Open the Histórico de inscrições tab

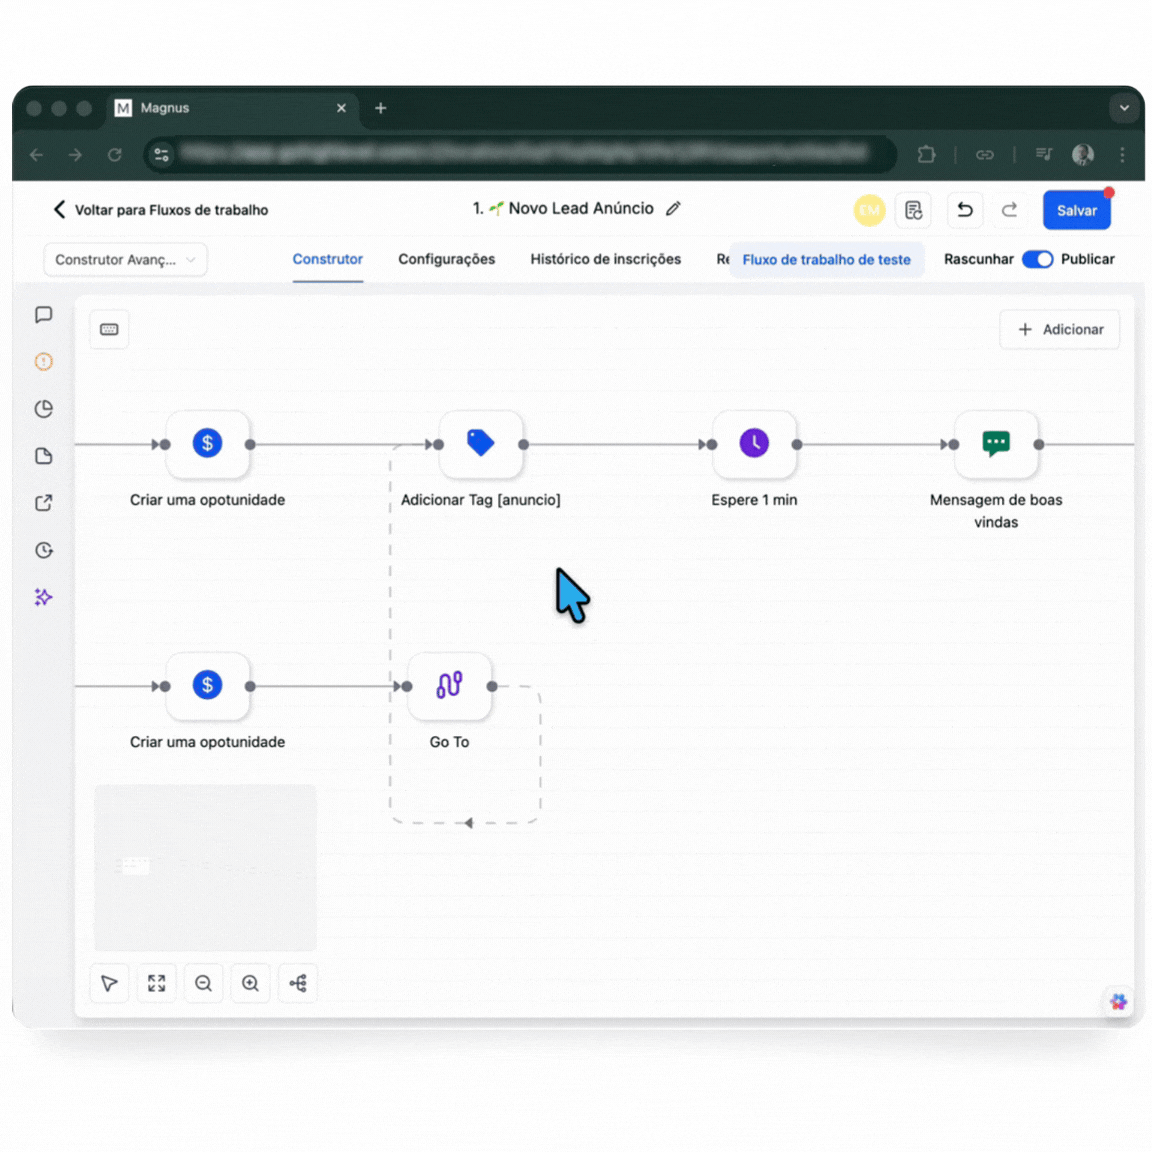point(605,259)
